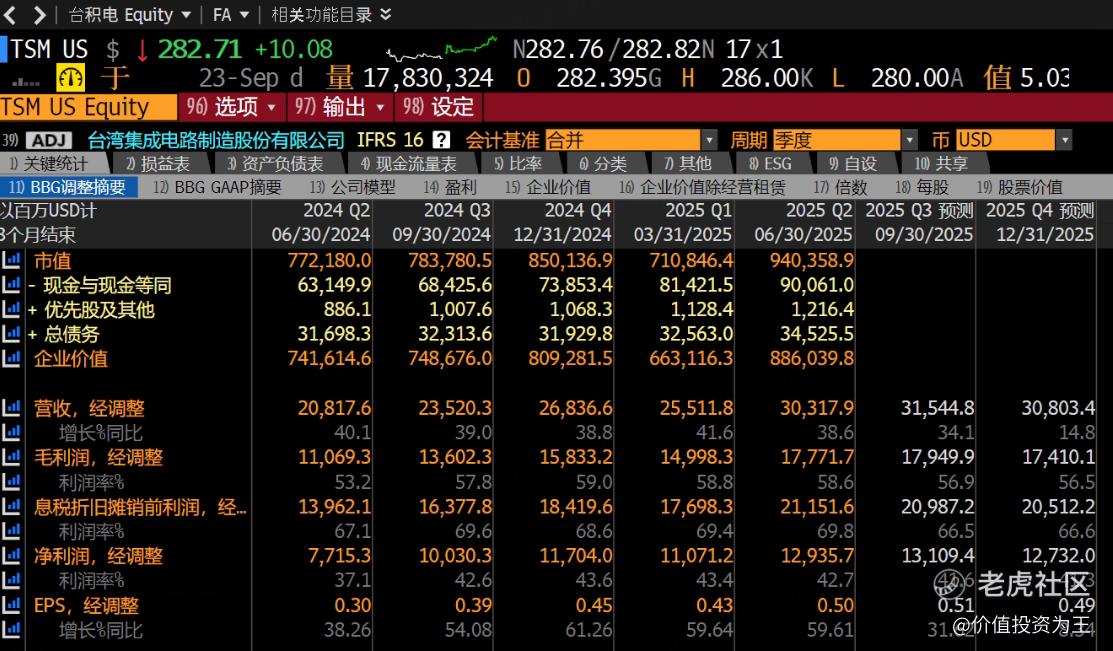Open the chart icon for 优先股及其他 row

(x=11, y=310)
